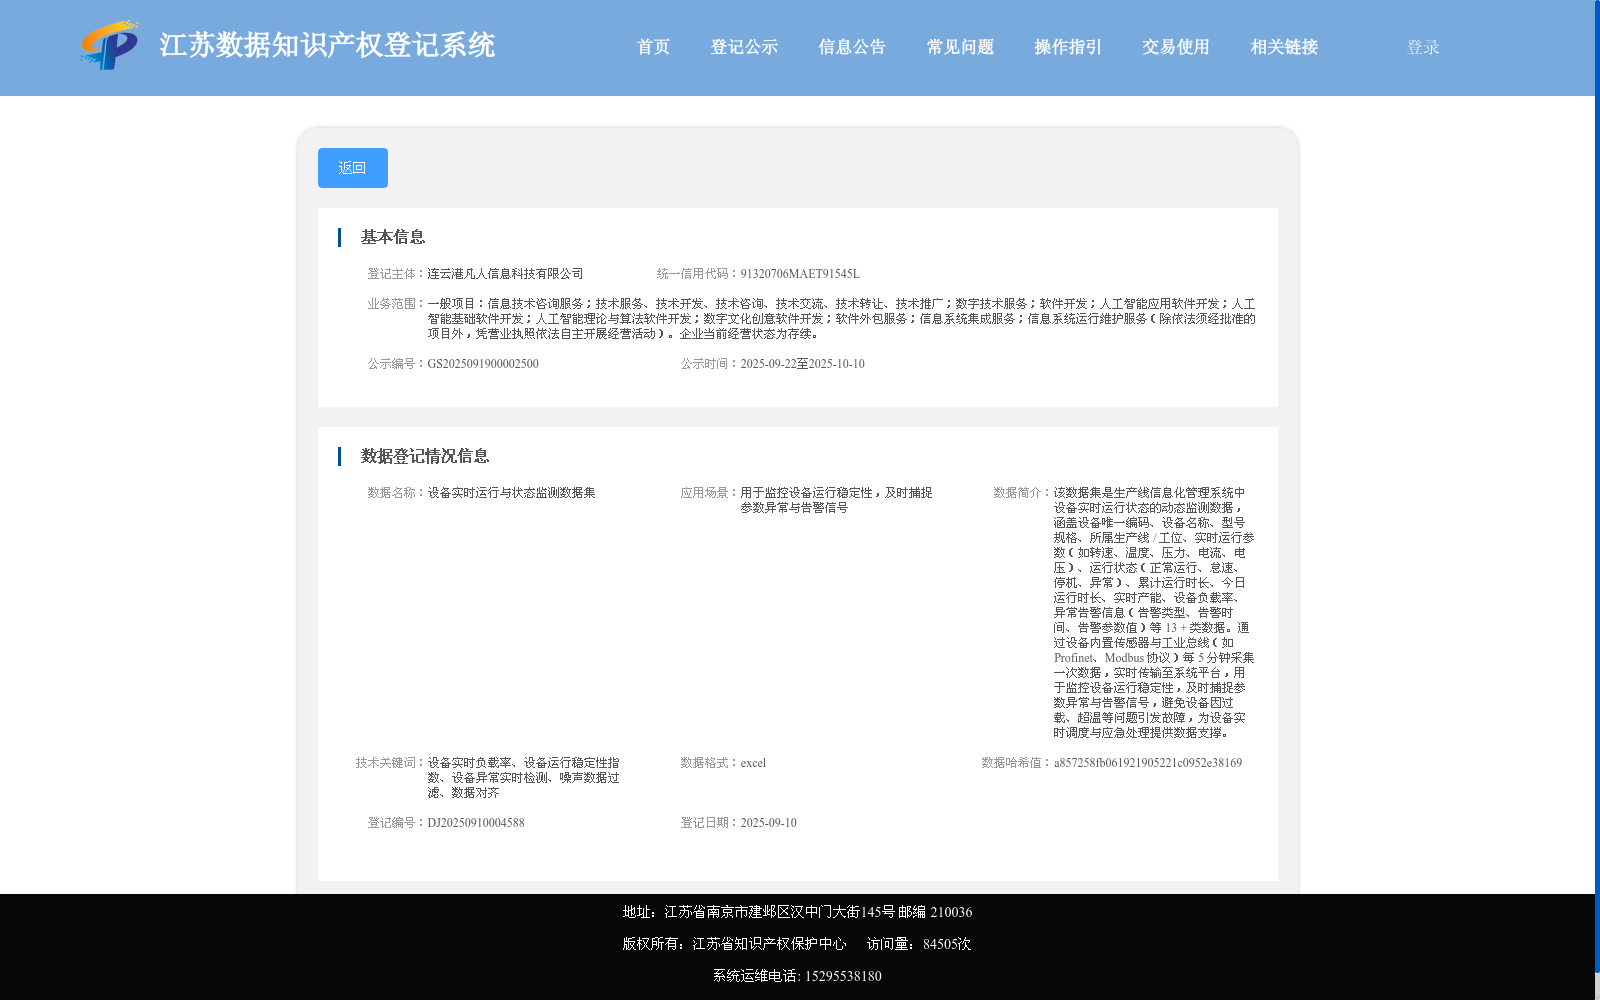
Task: Open the 登记公示 menu
Action: [744, 47]
